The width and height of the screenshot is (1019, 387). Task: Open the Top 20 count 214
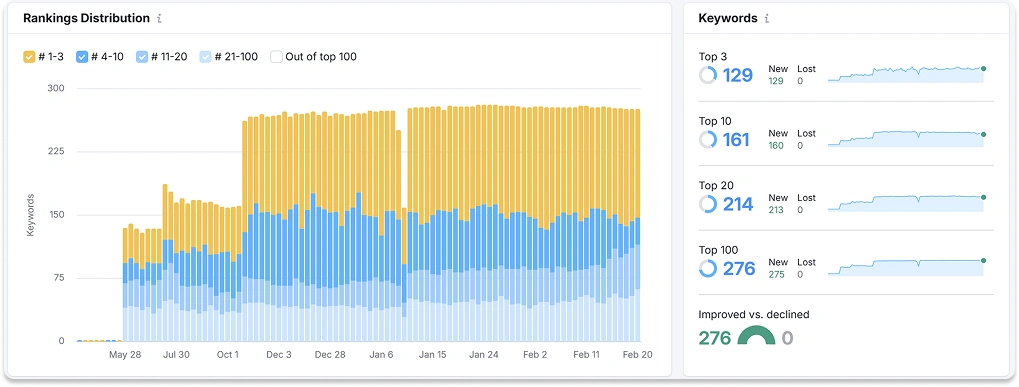738,204
